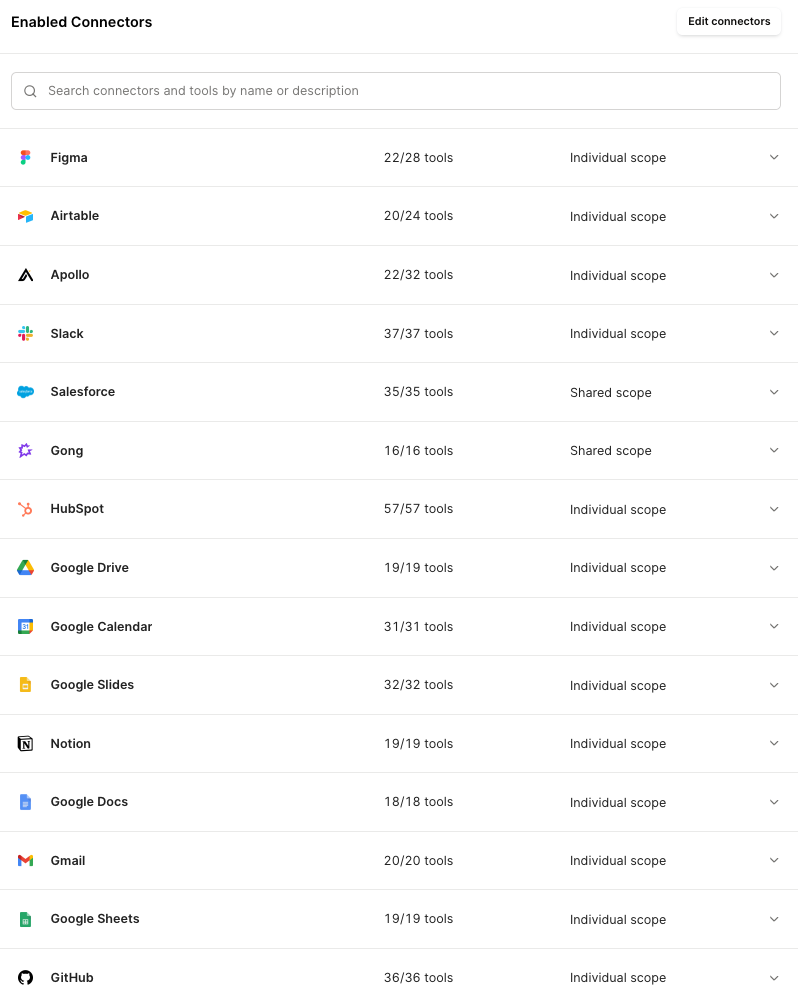Expand the GitHub connector chevron
Screen dimensions: 798x1006
[x=774, y=978]
